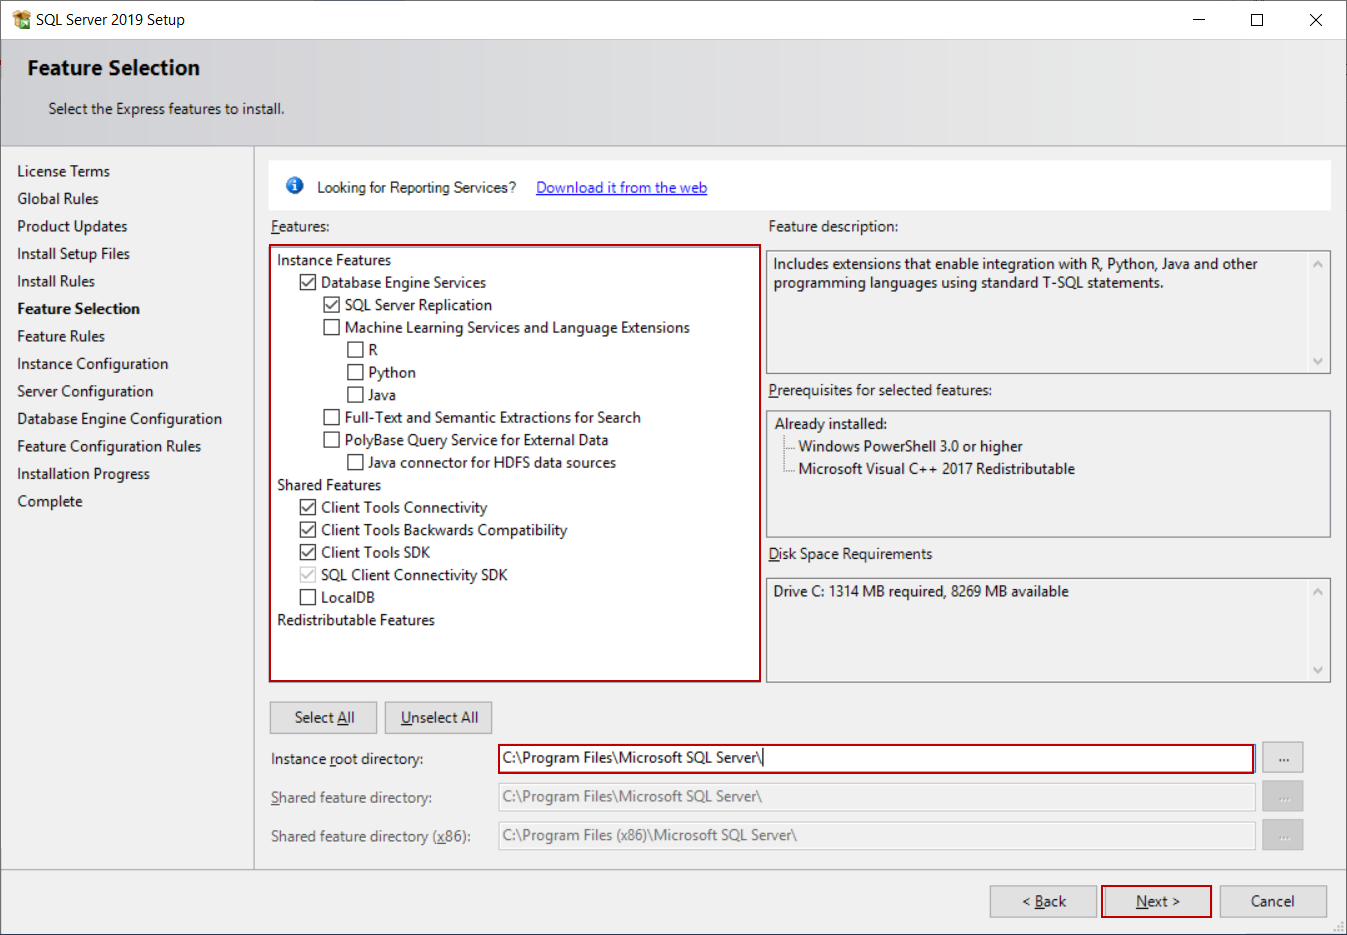Open the Download it from the web link
The height and width of the screenshot is (935, 1347).
(x=621, y=187)
